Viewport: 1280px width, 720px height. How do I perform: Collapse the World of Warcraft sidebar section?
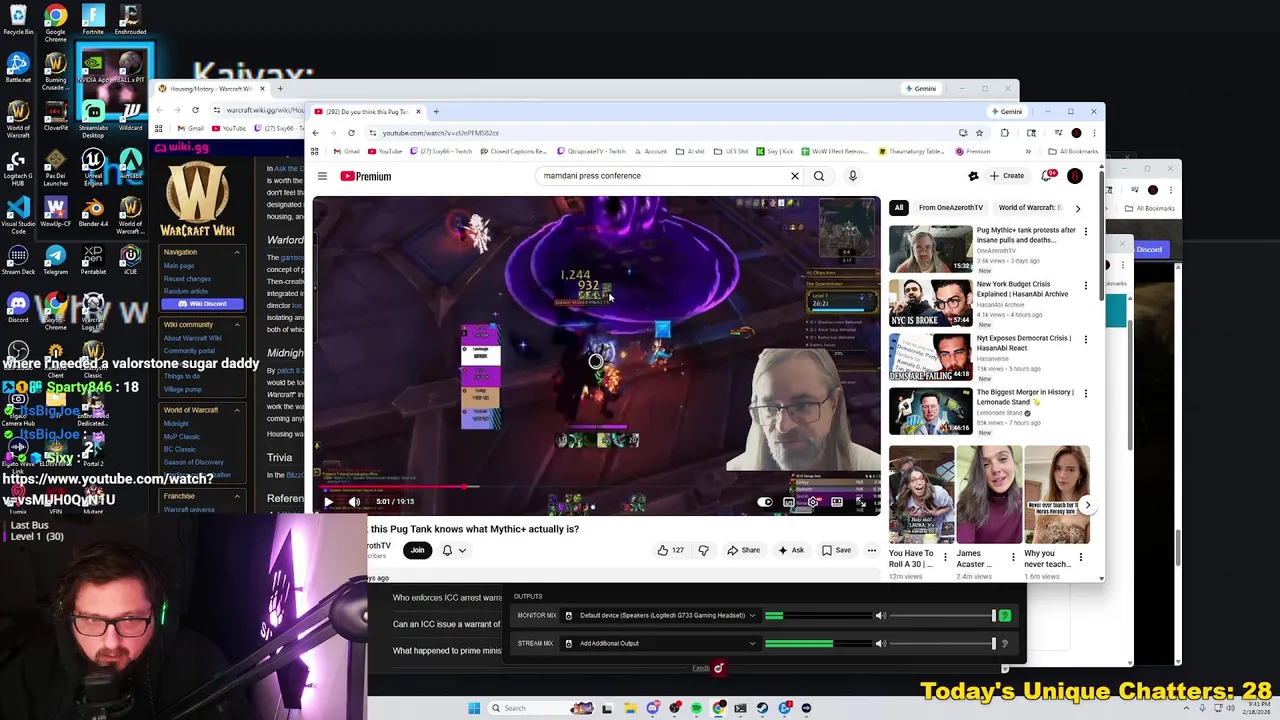pos(237,410)
